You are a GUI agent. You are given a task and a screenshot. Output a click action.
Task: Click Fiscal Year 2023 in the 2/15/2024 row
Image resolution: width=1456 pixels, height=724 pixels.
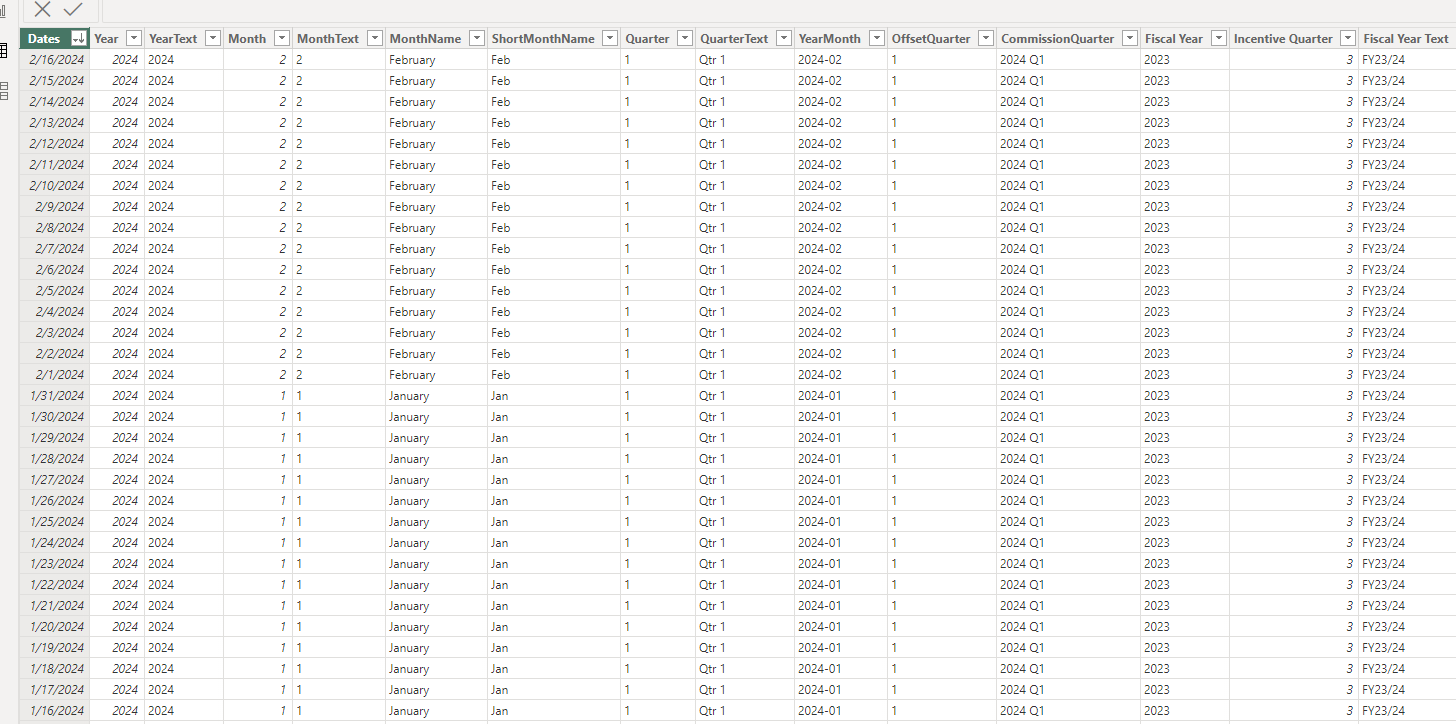1157,81
